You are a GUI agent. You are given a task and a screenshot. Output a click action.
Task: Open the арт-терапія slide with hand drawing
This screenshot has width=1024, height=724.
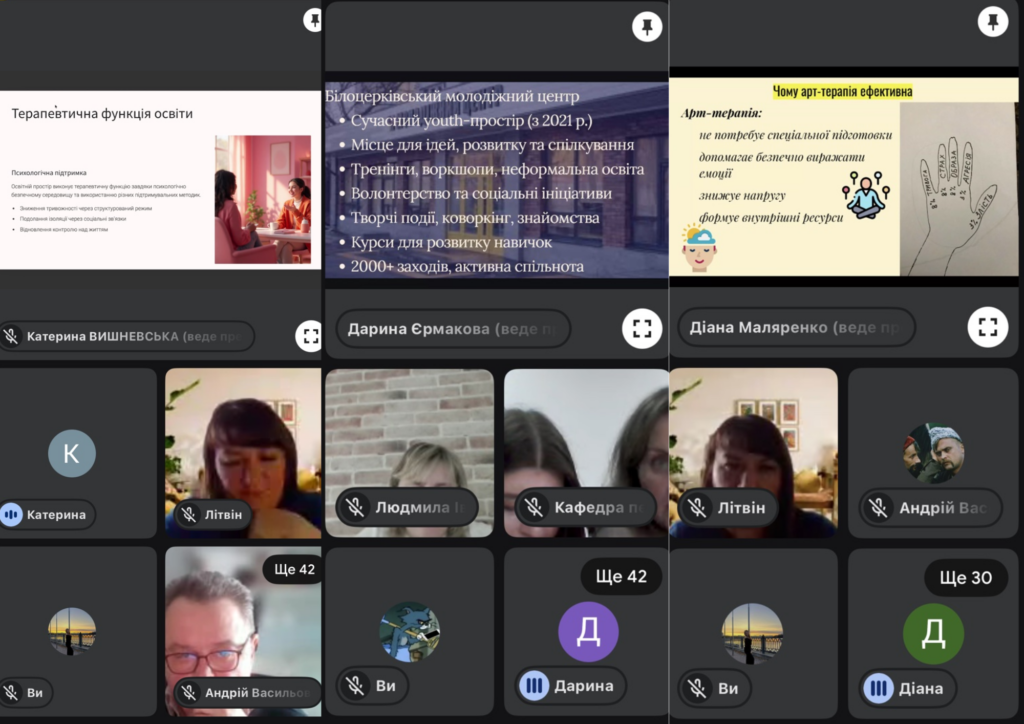843,178
